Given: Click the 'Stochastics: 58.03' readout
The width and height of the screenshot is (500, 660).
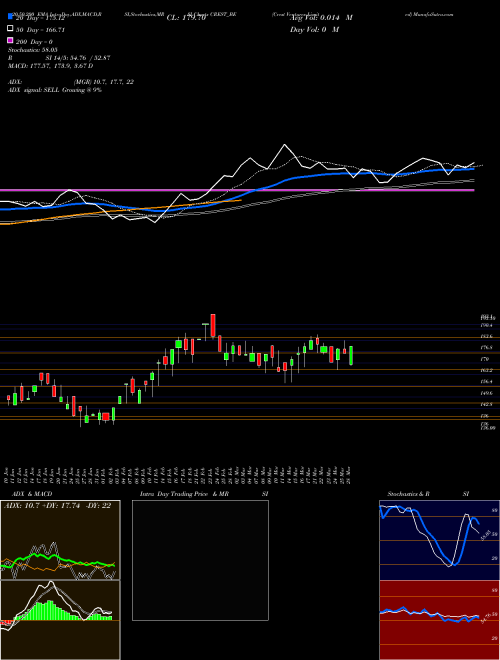Looking at the screenshot, I should pos(33,50).
